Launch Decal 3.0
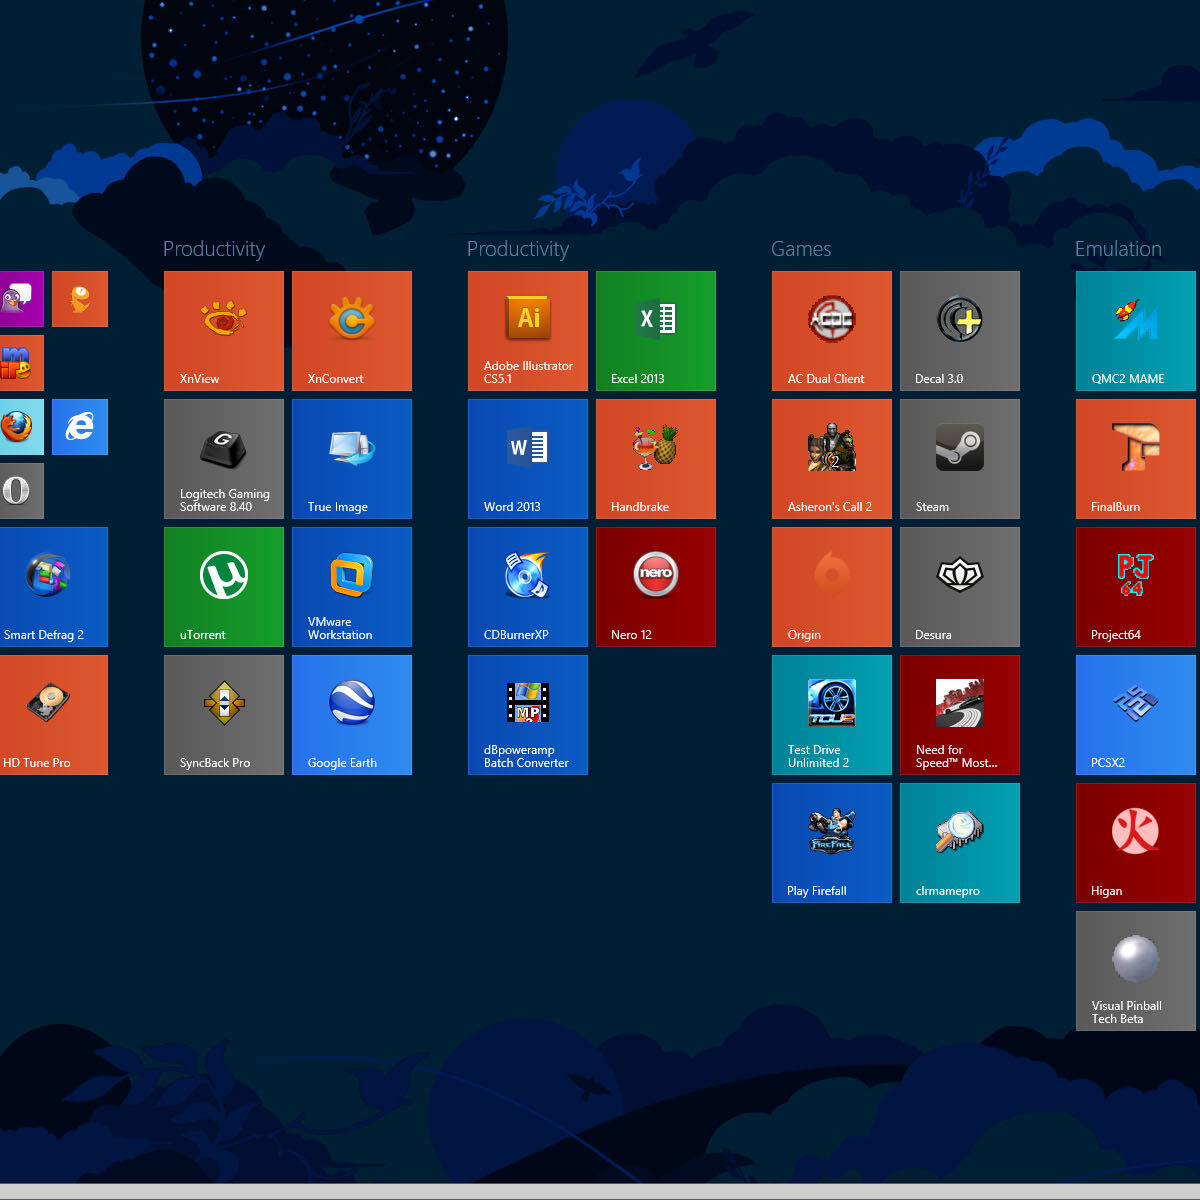The height and width of the screenshot is (1200, 1200). click(960, 331)
